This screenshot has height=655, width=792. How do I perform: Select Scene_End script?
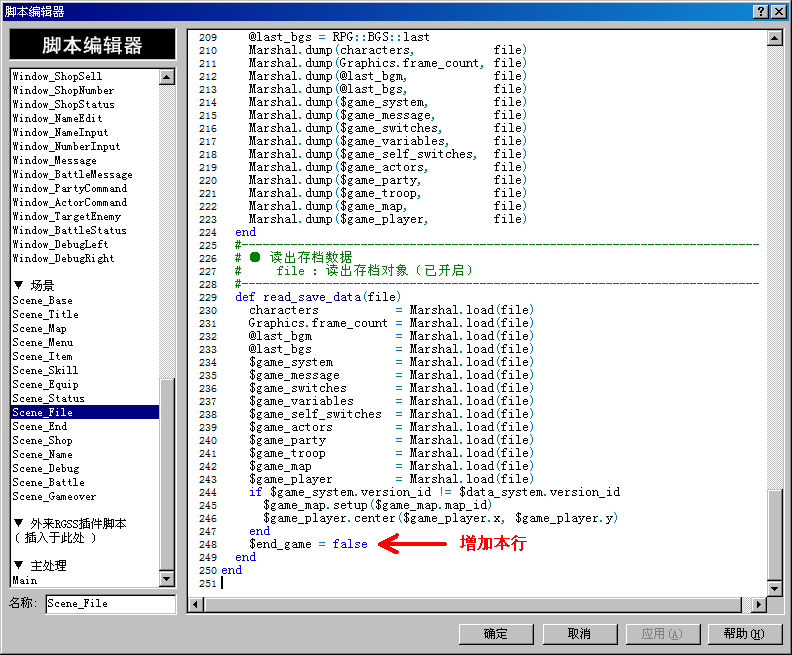pos(39,427)
